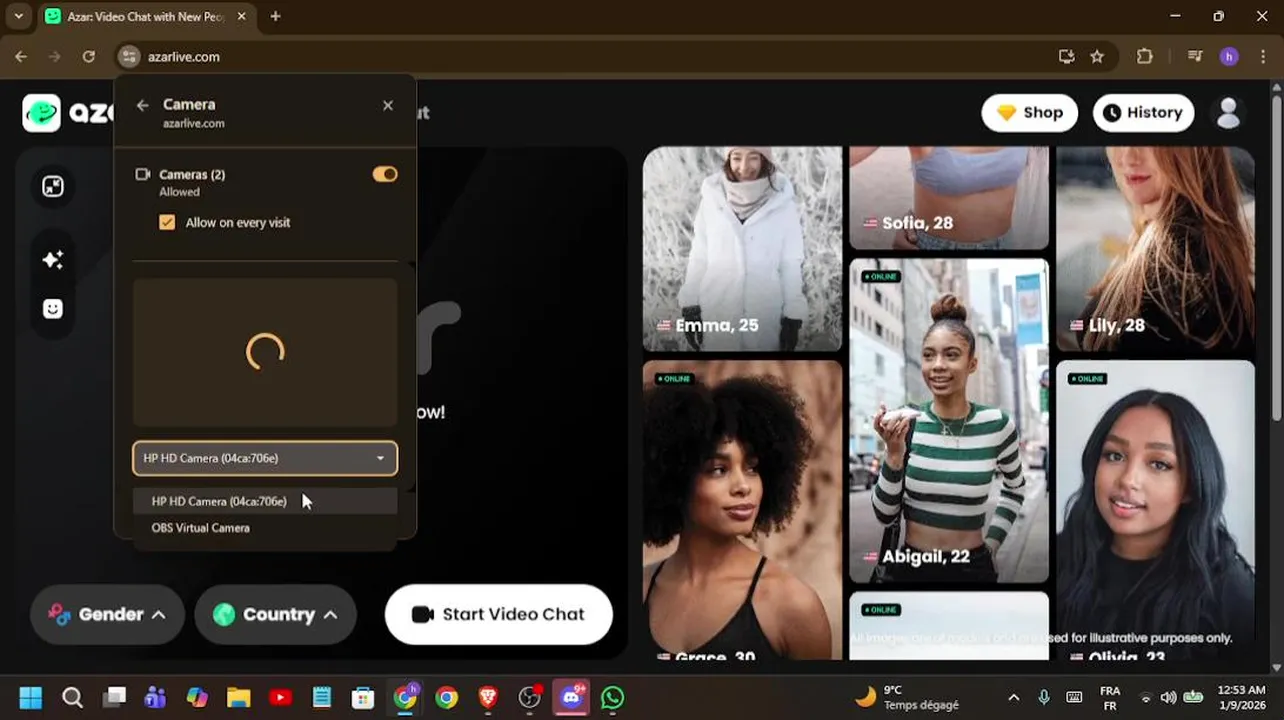Click the page vertical scrollbar
Image resolution: width=1284 pixels, height=720 pixels.
[x=1276, y=260]
